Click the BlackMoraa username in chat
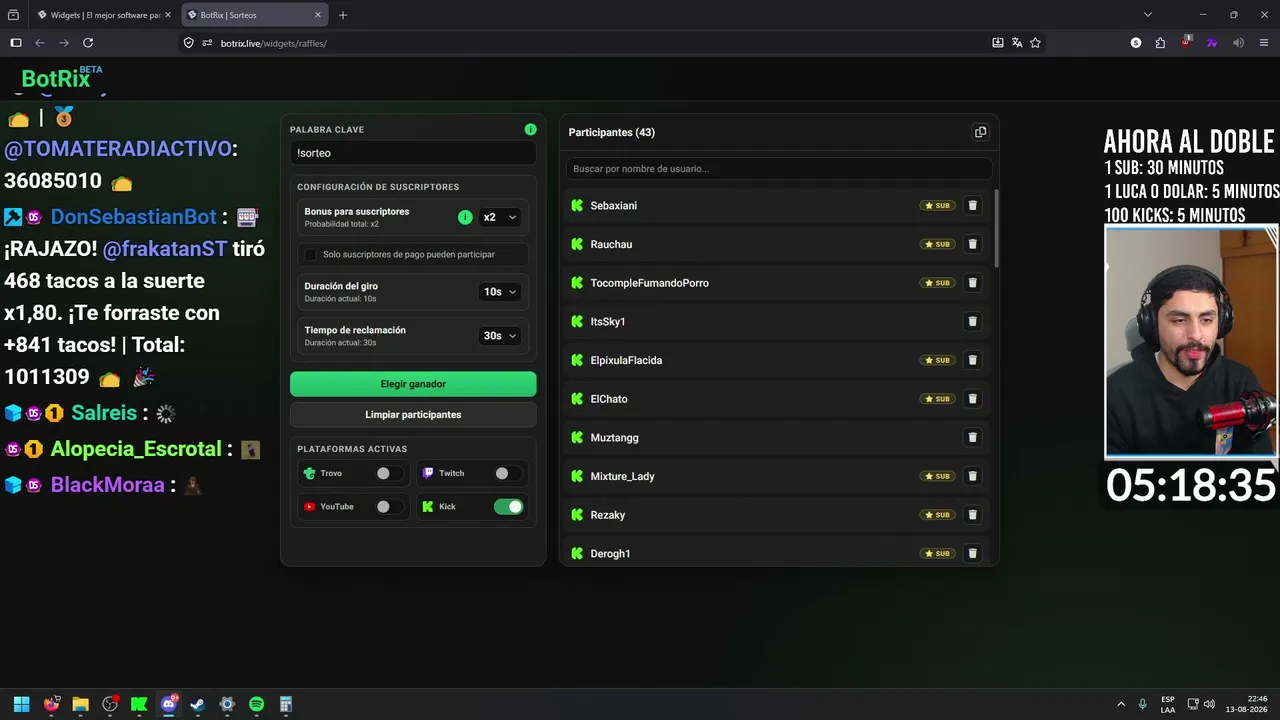1280x720 pixels. click(x=107, y=485)
